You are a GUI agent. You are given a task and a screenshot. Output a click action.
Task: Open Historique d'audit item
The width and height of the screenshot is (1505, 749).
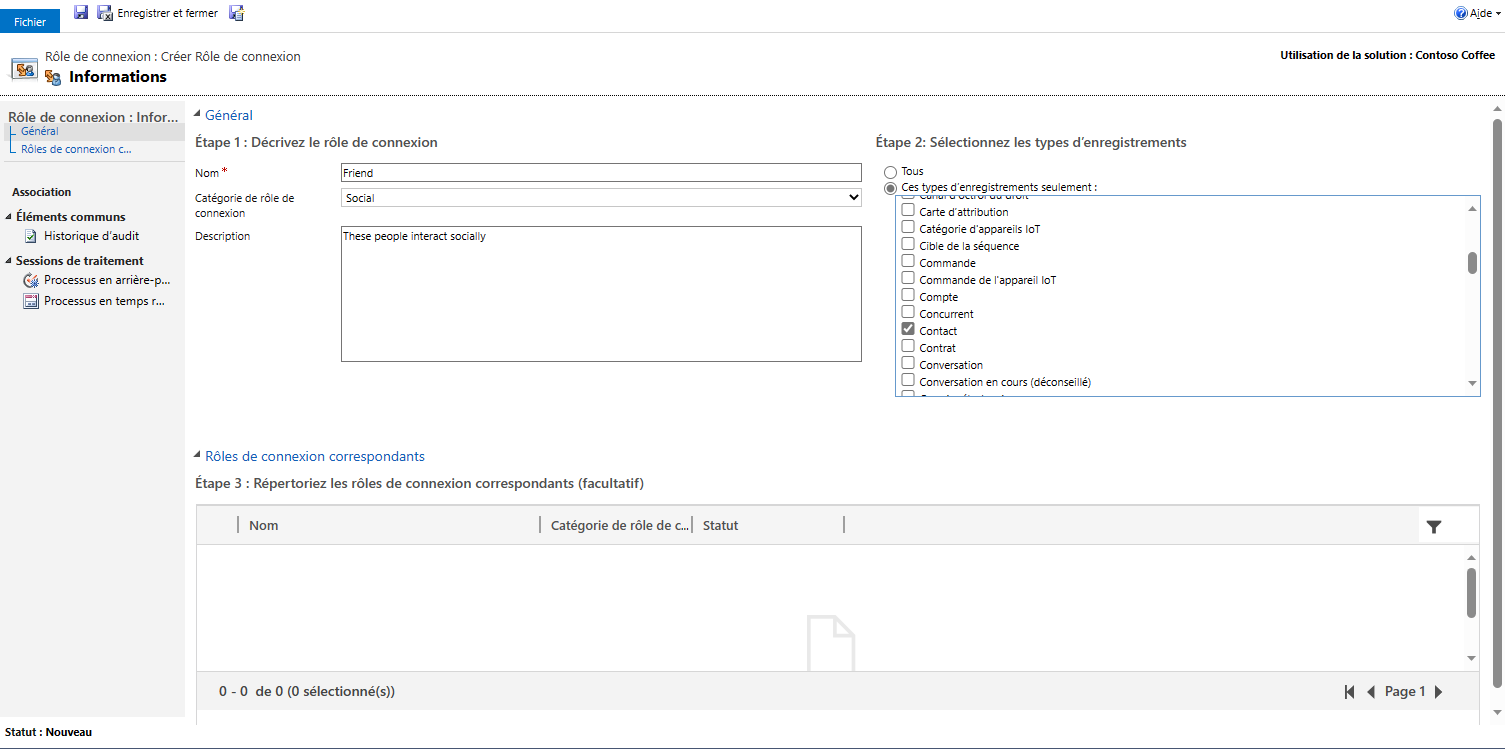(x=91, y=236)
